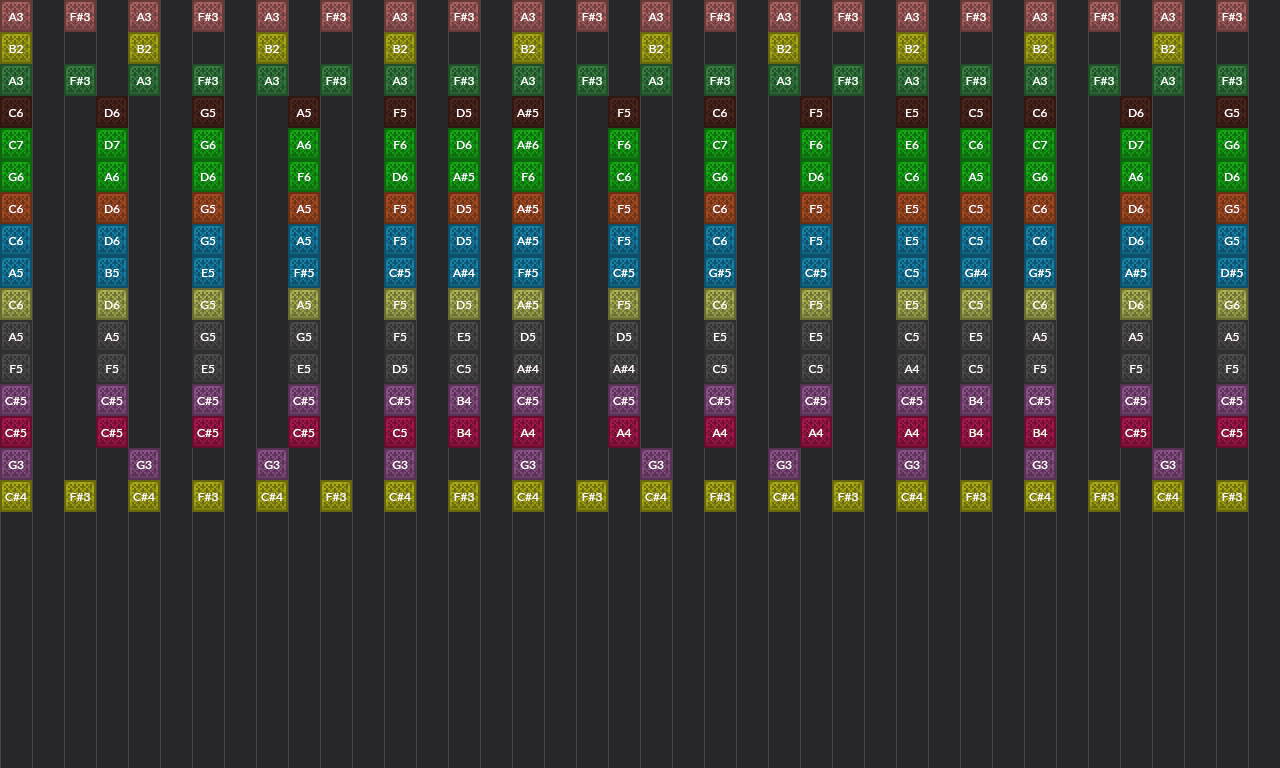Click the dark brown C5 note

pos(976,113)
